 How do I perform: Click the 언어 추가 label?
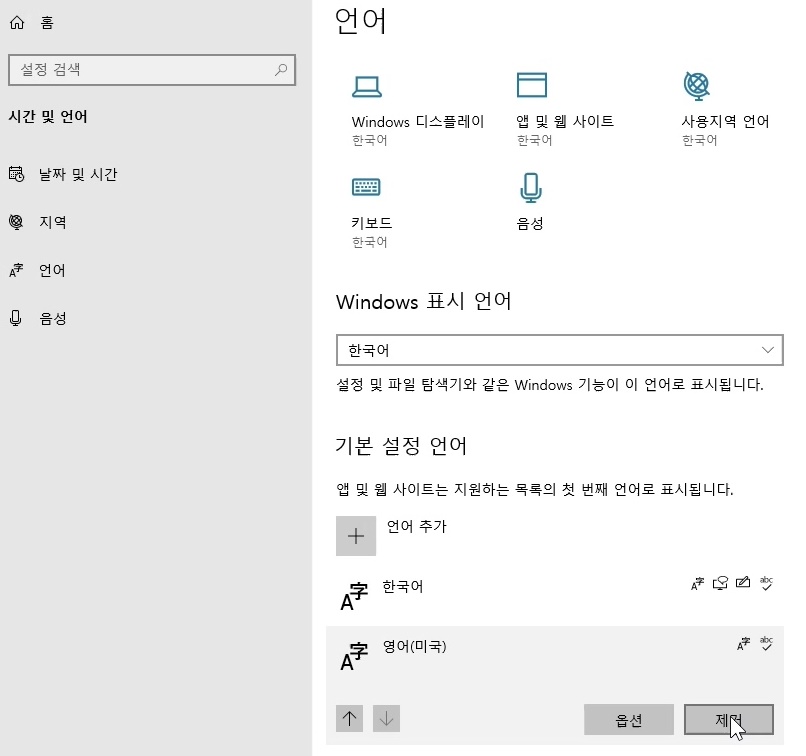(x=417, y=526)
